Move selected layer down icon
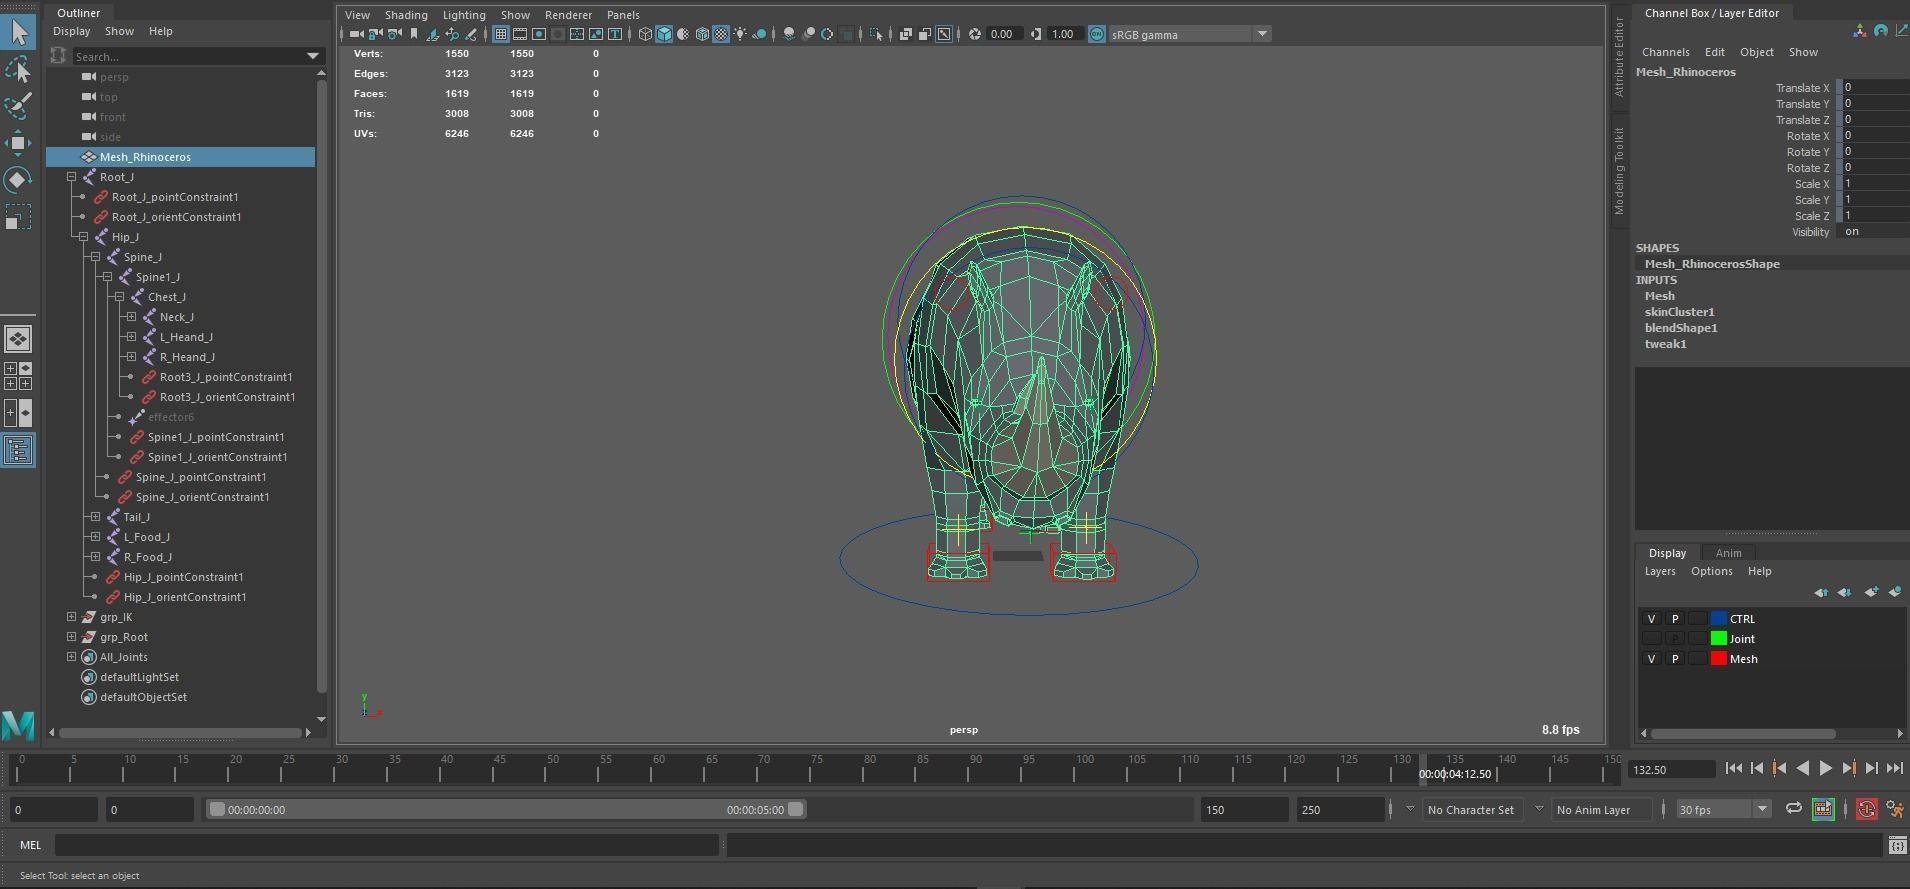 tap(1845, 592)
